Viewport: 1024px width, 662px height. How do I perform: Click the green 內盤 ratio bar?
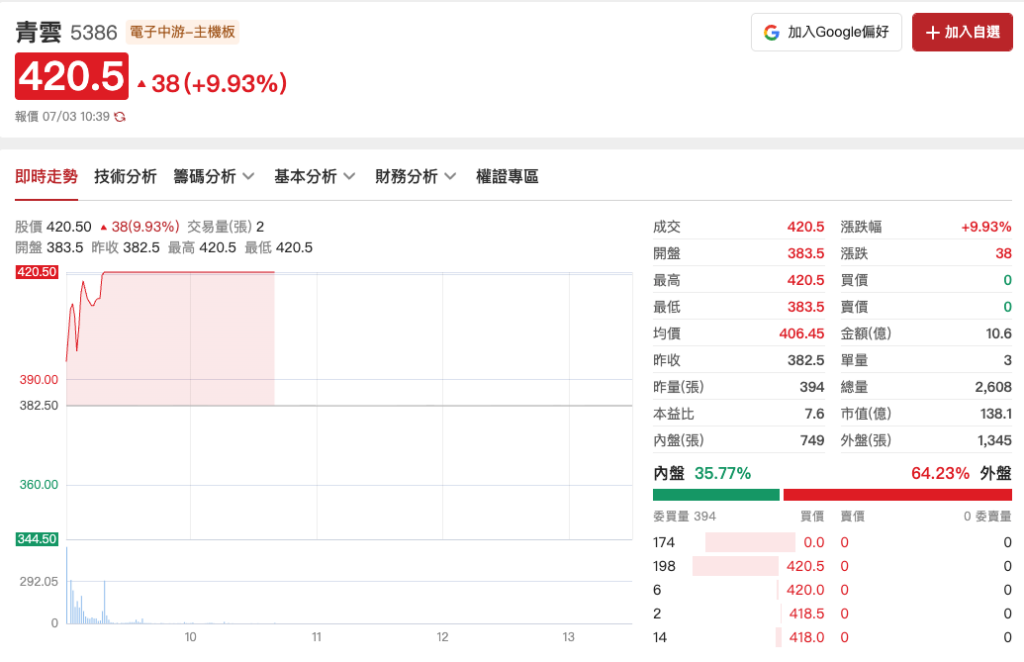click(x=716, y=495)
